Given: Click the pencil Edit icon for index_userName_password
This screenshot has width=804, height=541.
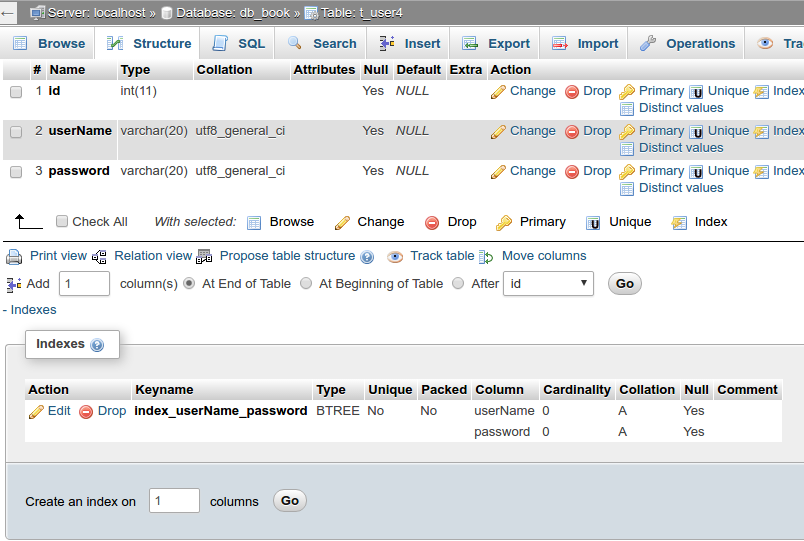Looking at the screenshot, I should 36,411.
